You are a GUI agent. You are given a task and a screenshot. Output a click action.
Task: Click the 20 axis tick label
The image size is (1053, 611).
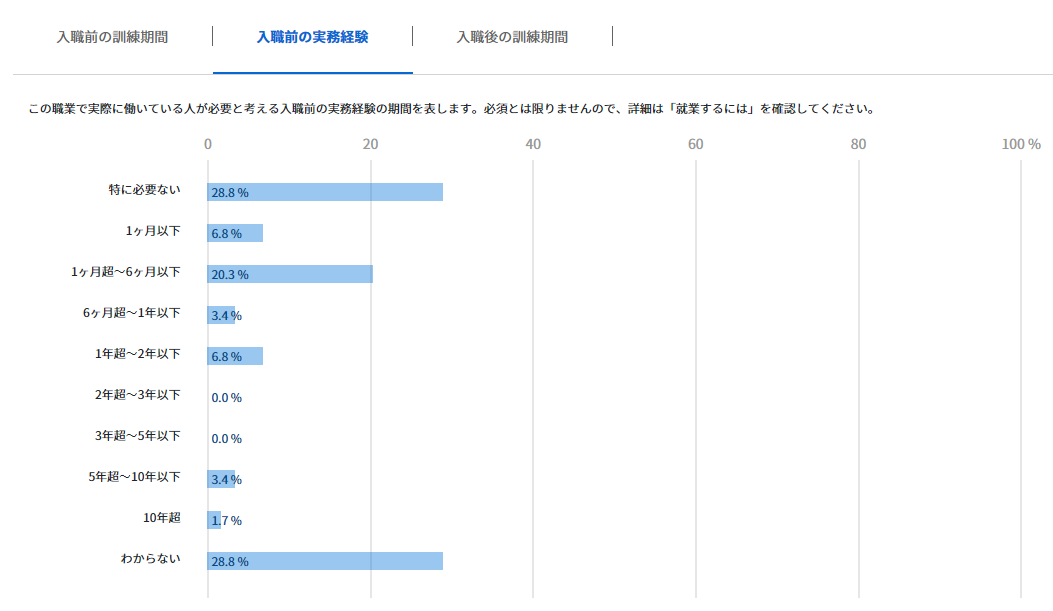pos(370,144)
